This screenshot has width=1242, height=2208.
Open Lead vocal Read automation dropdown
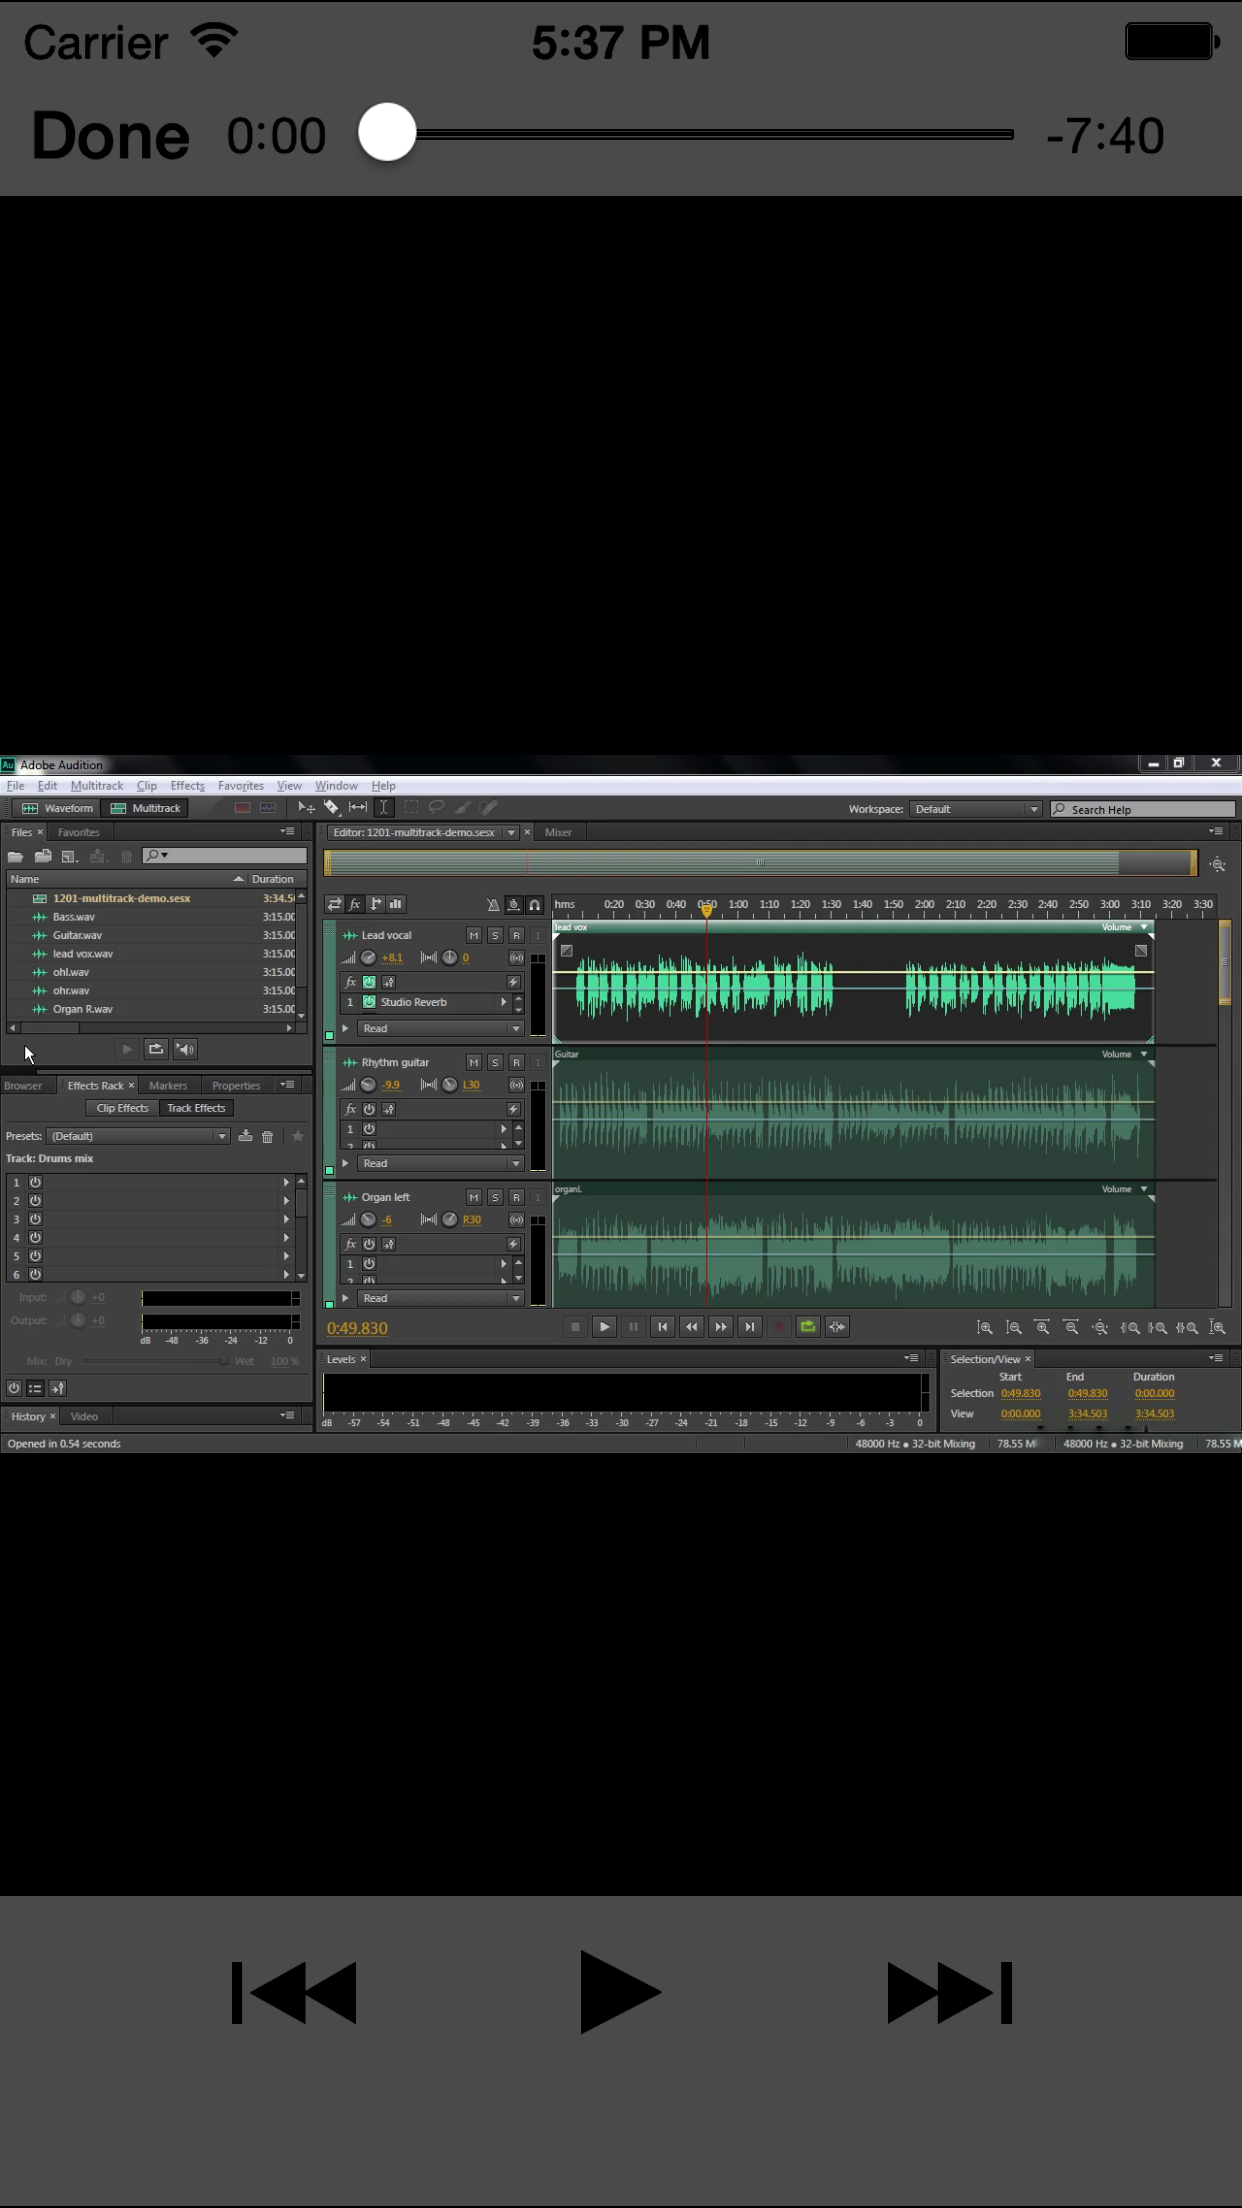point(440,1028)
